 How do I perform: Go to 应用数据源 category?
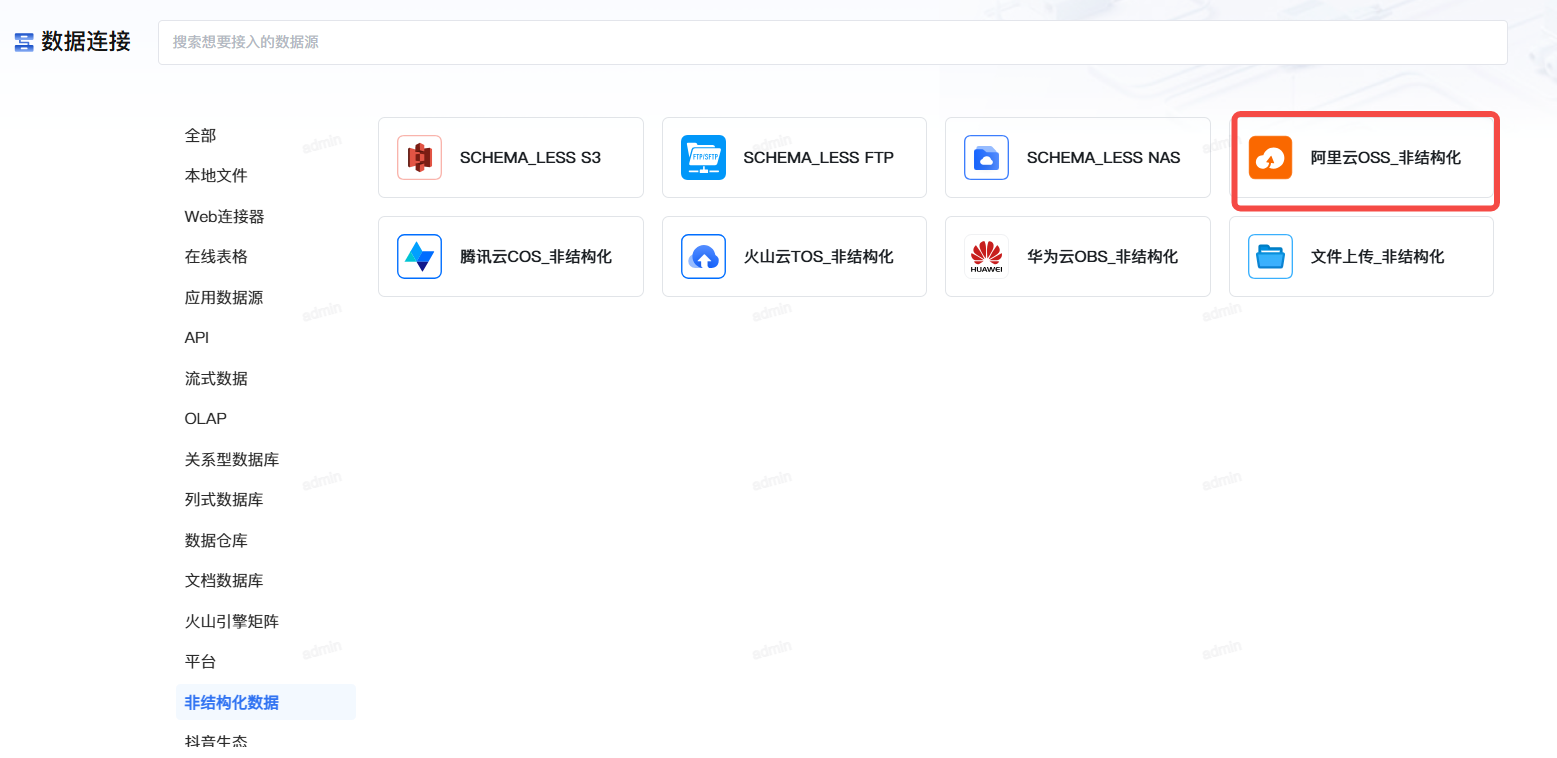(224, 297)
